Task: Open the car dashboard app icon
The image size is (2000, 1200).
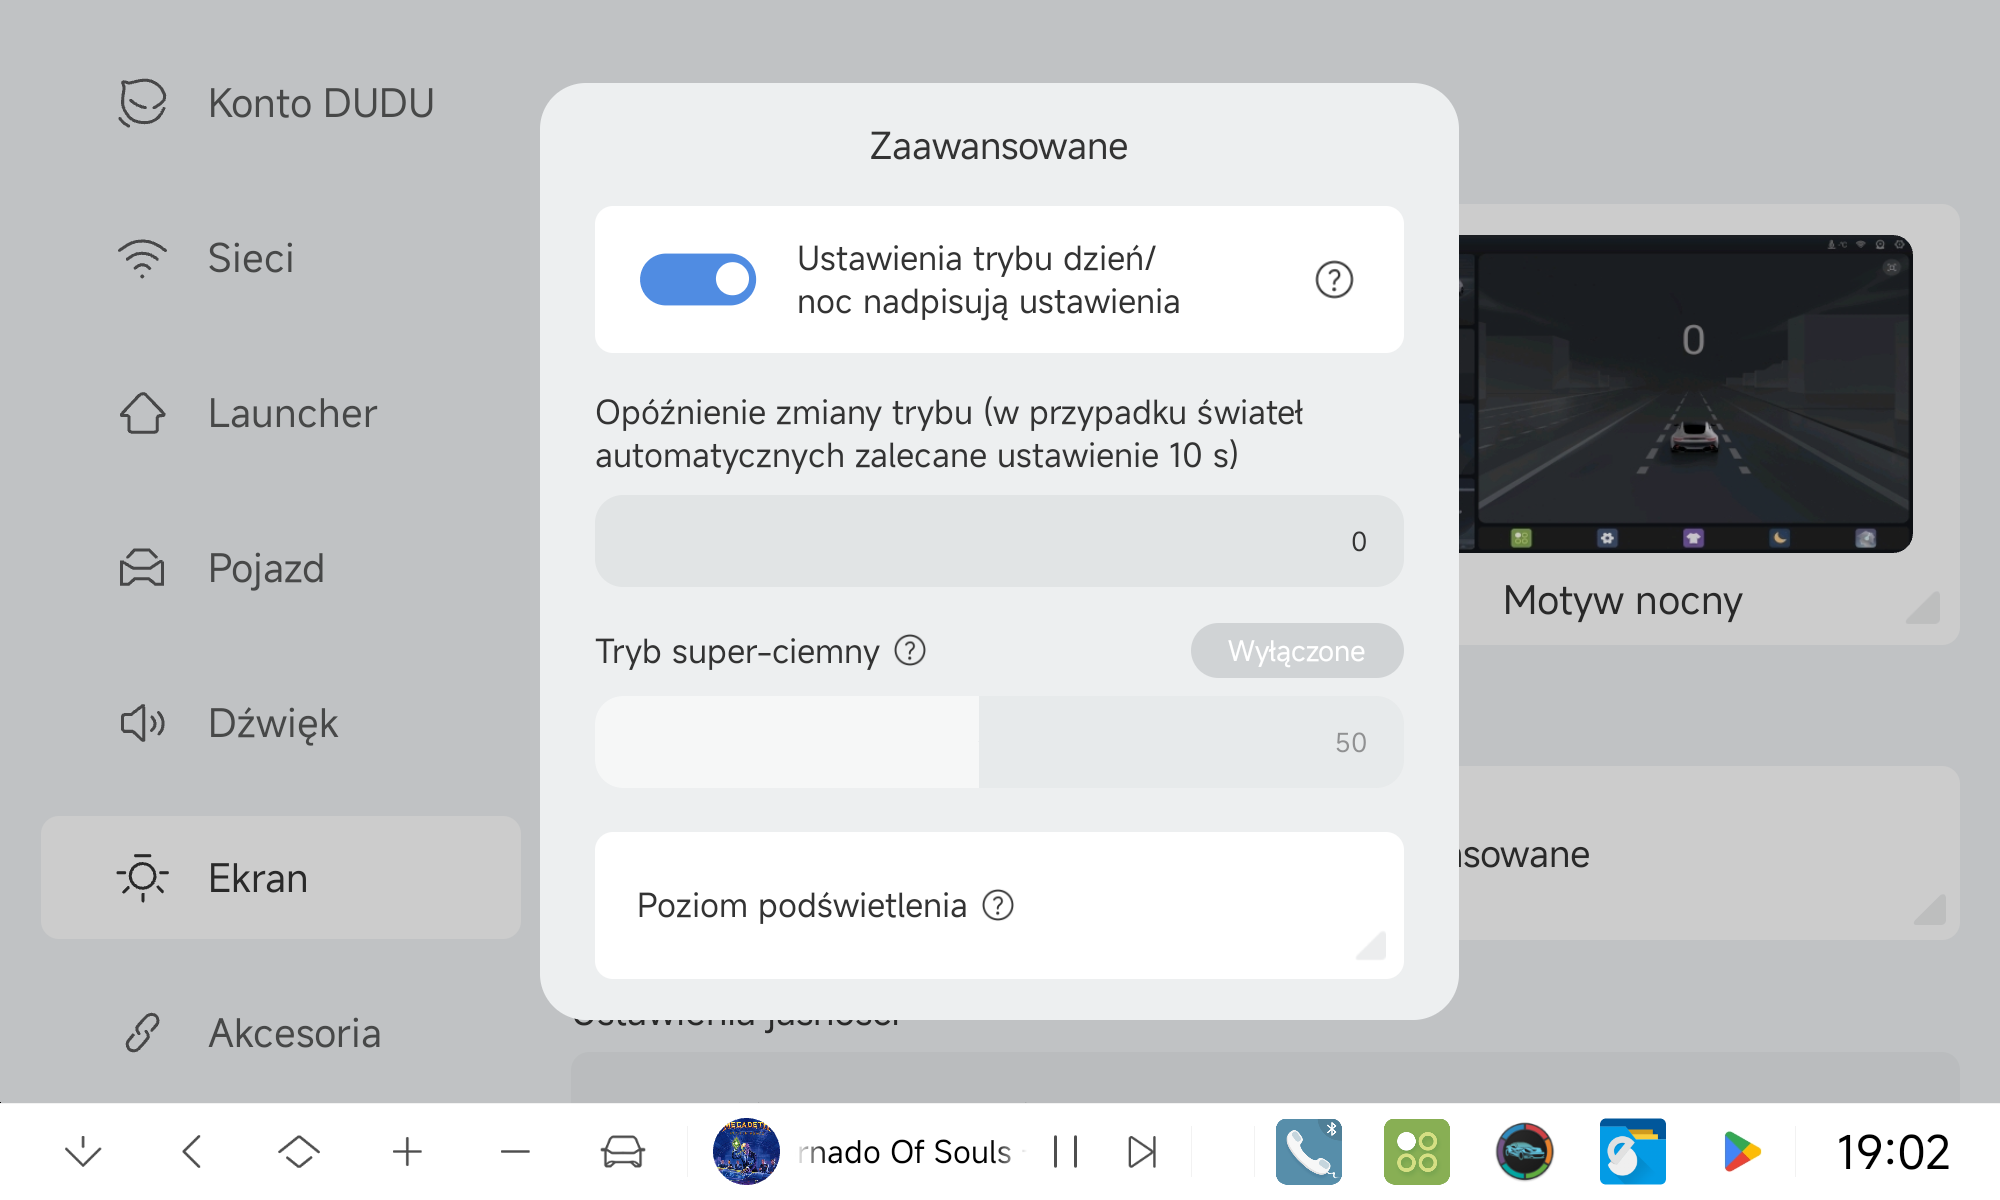Action: (1525, 1152)
